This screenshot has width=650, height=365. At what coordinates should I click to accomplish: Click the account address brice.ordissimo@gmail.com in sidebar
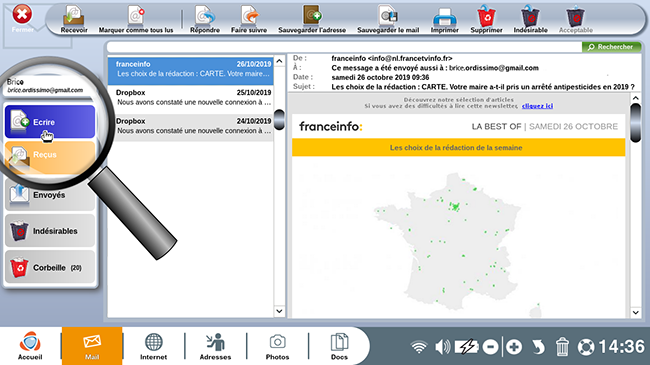[45, 90]
